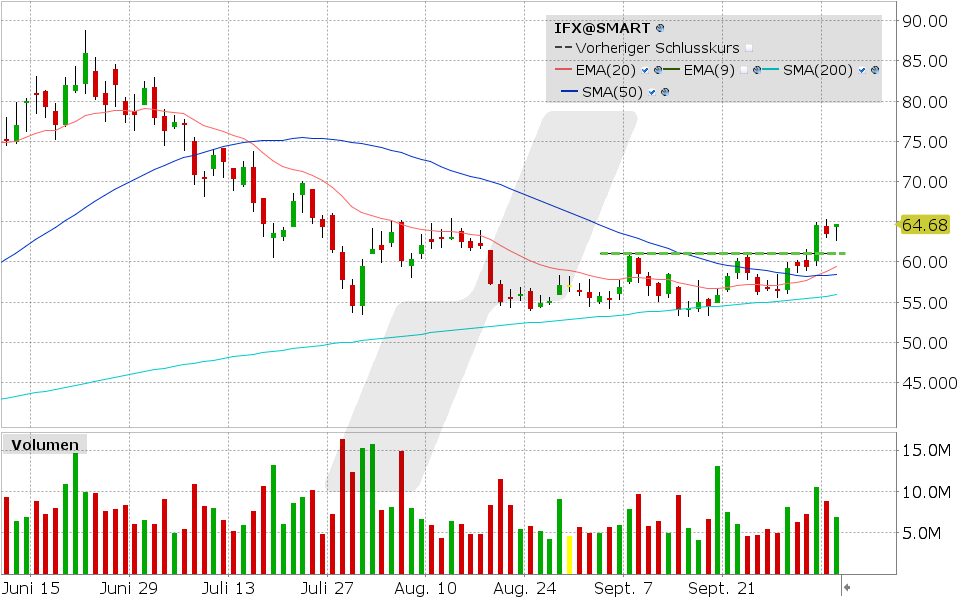Click the small arrow at time axis end

[x=847, y=588]
